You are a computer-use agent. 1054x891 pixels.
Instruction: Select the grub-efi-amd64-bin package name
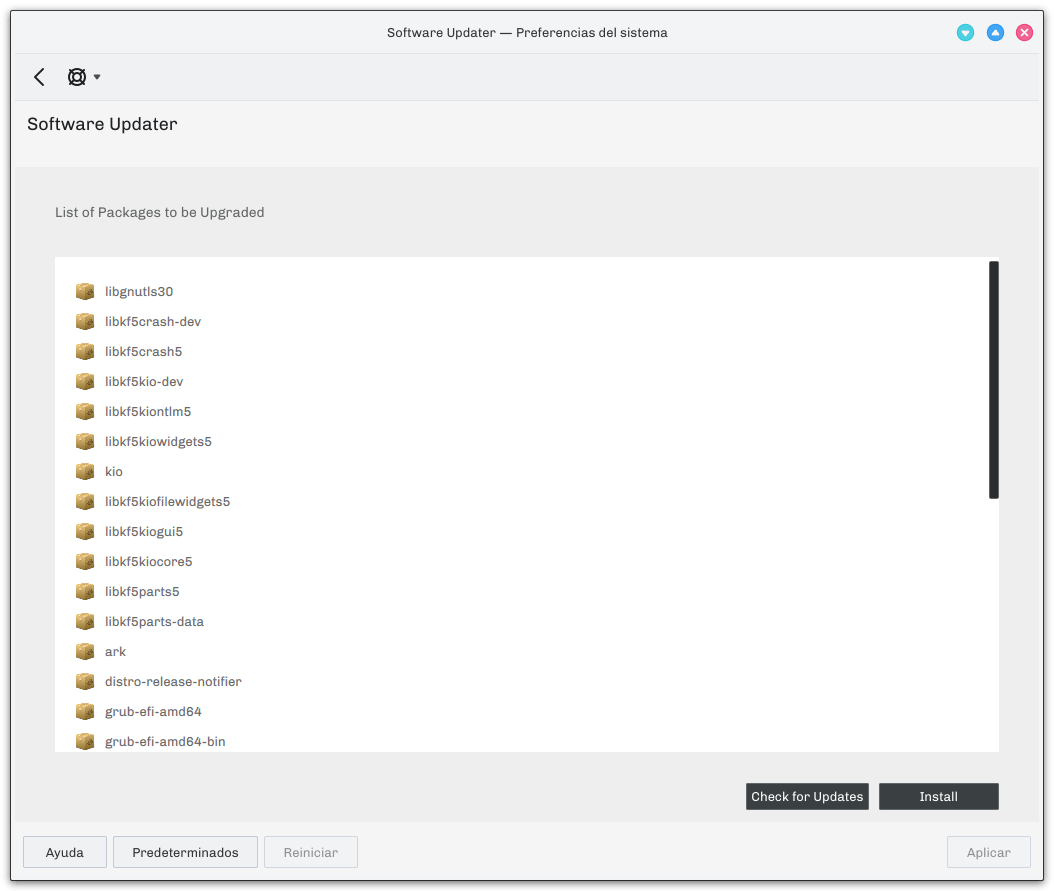165,742
